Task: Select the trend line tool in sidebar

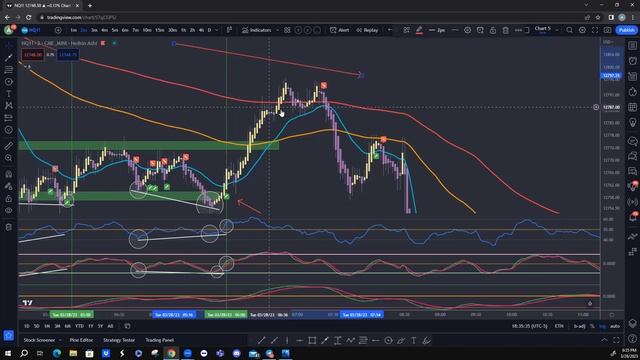Action: click(x=9, y=58)
